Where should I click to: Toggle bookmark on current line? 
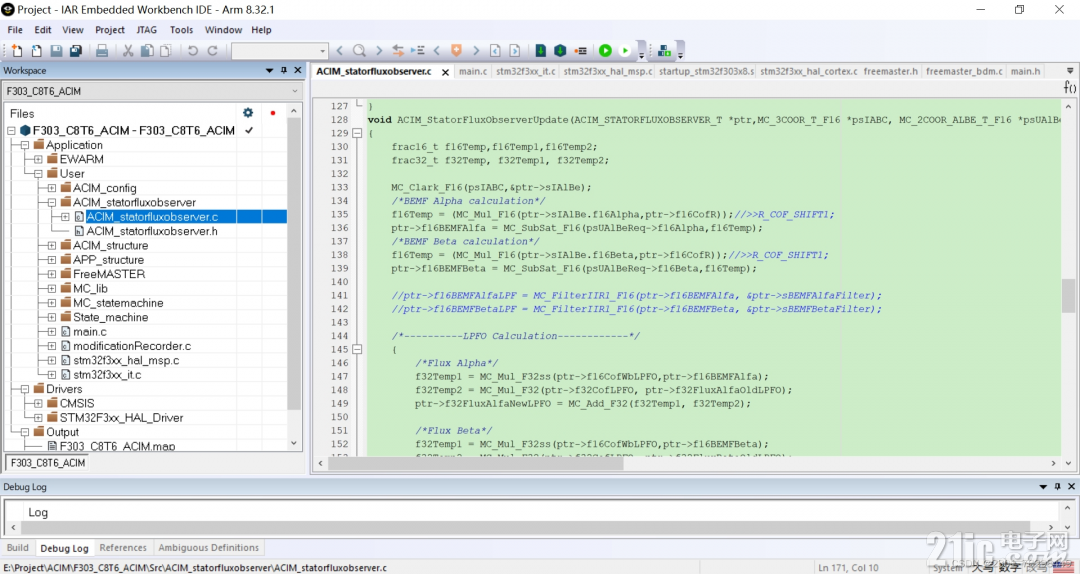tap(456, 50)
